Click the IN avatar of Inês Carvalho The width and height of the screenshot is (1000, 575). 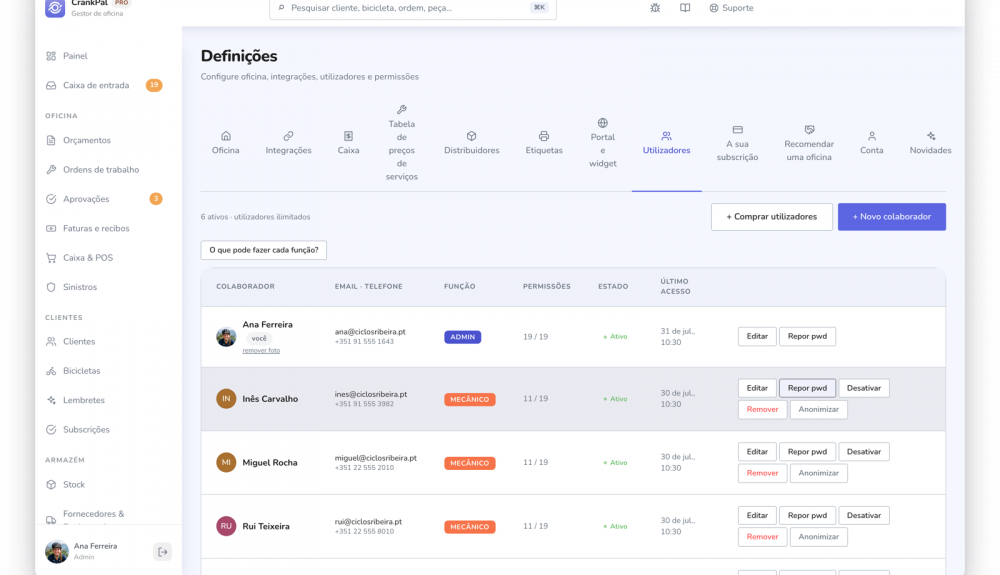click(226, 399)
